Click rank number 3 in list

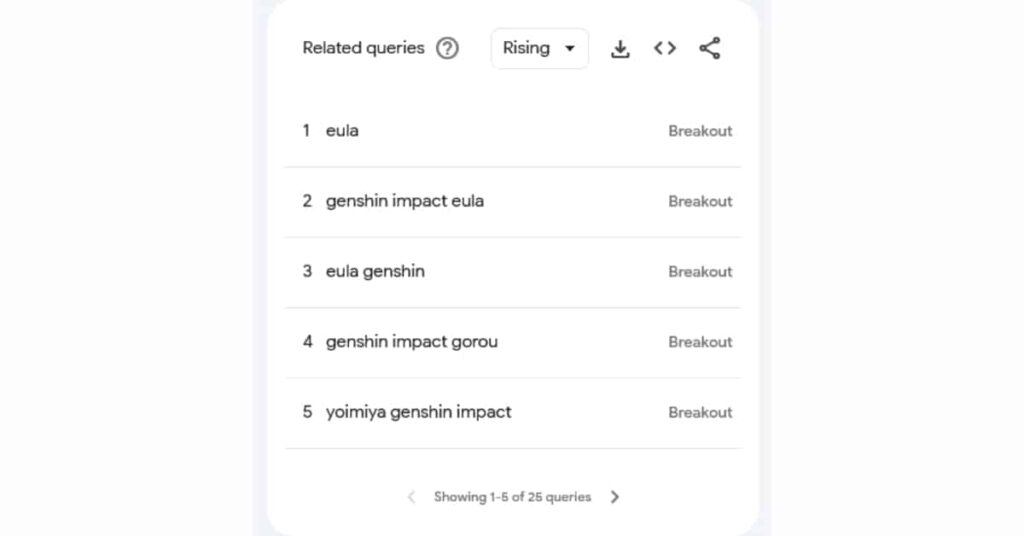(307, 271)
